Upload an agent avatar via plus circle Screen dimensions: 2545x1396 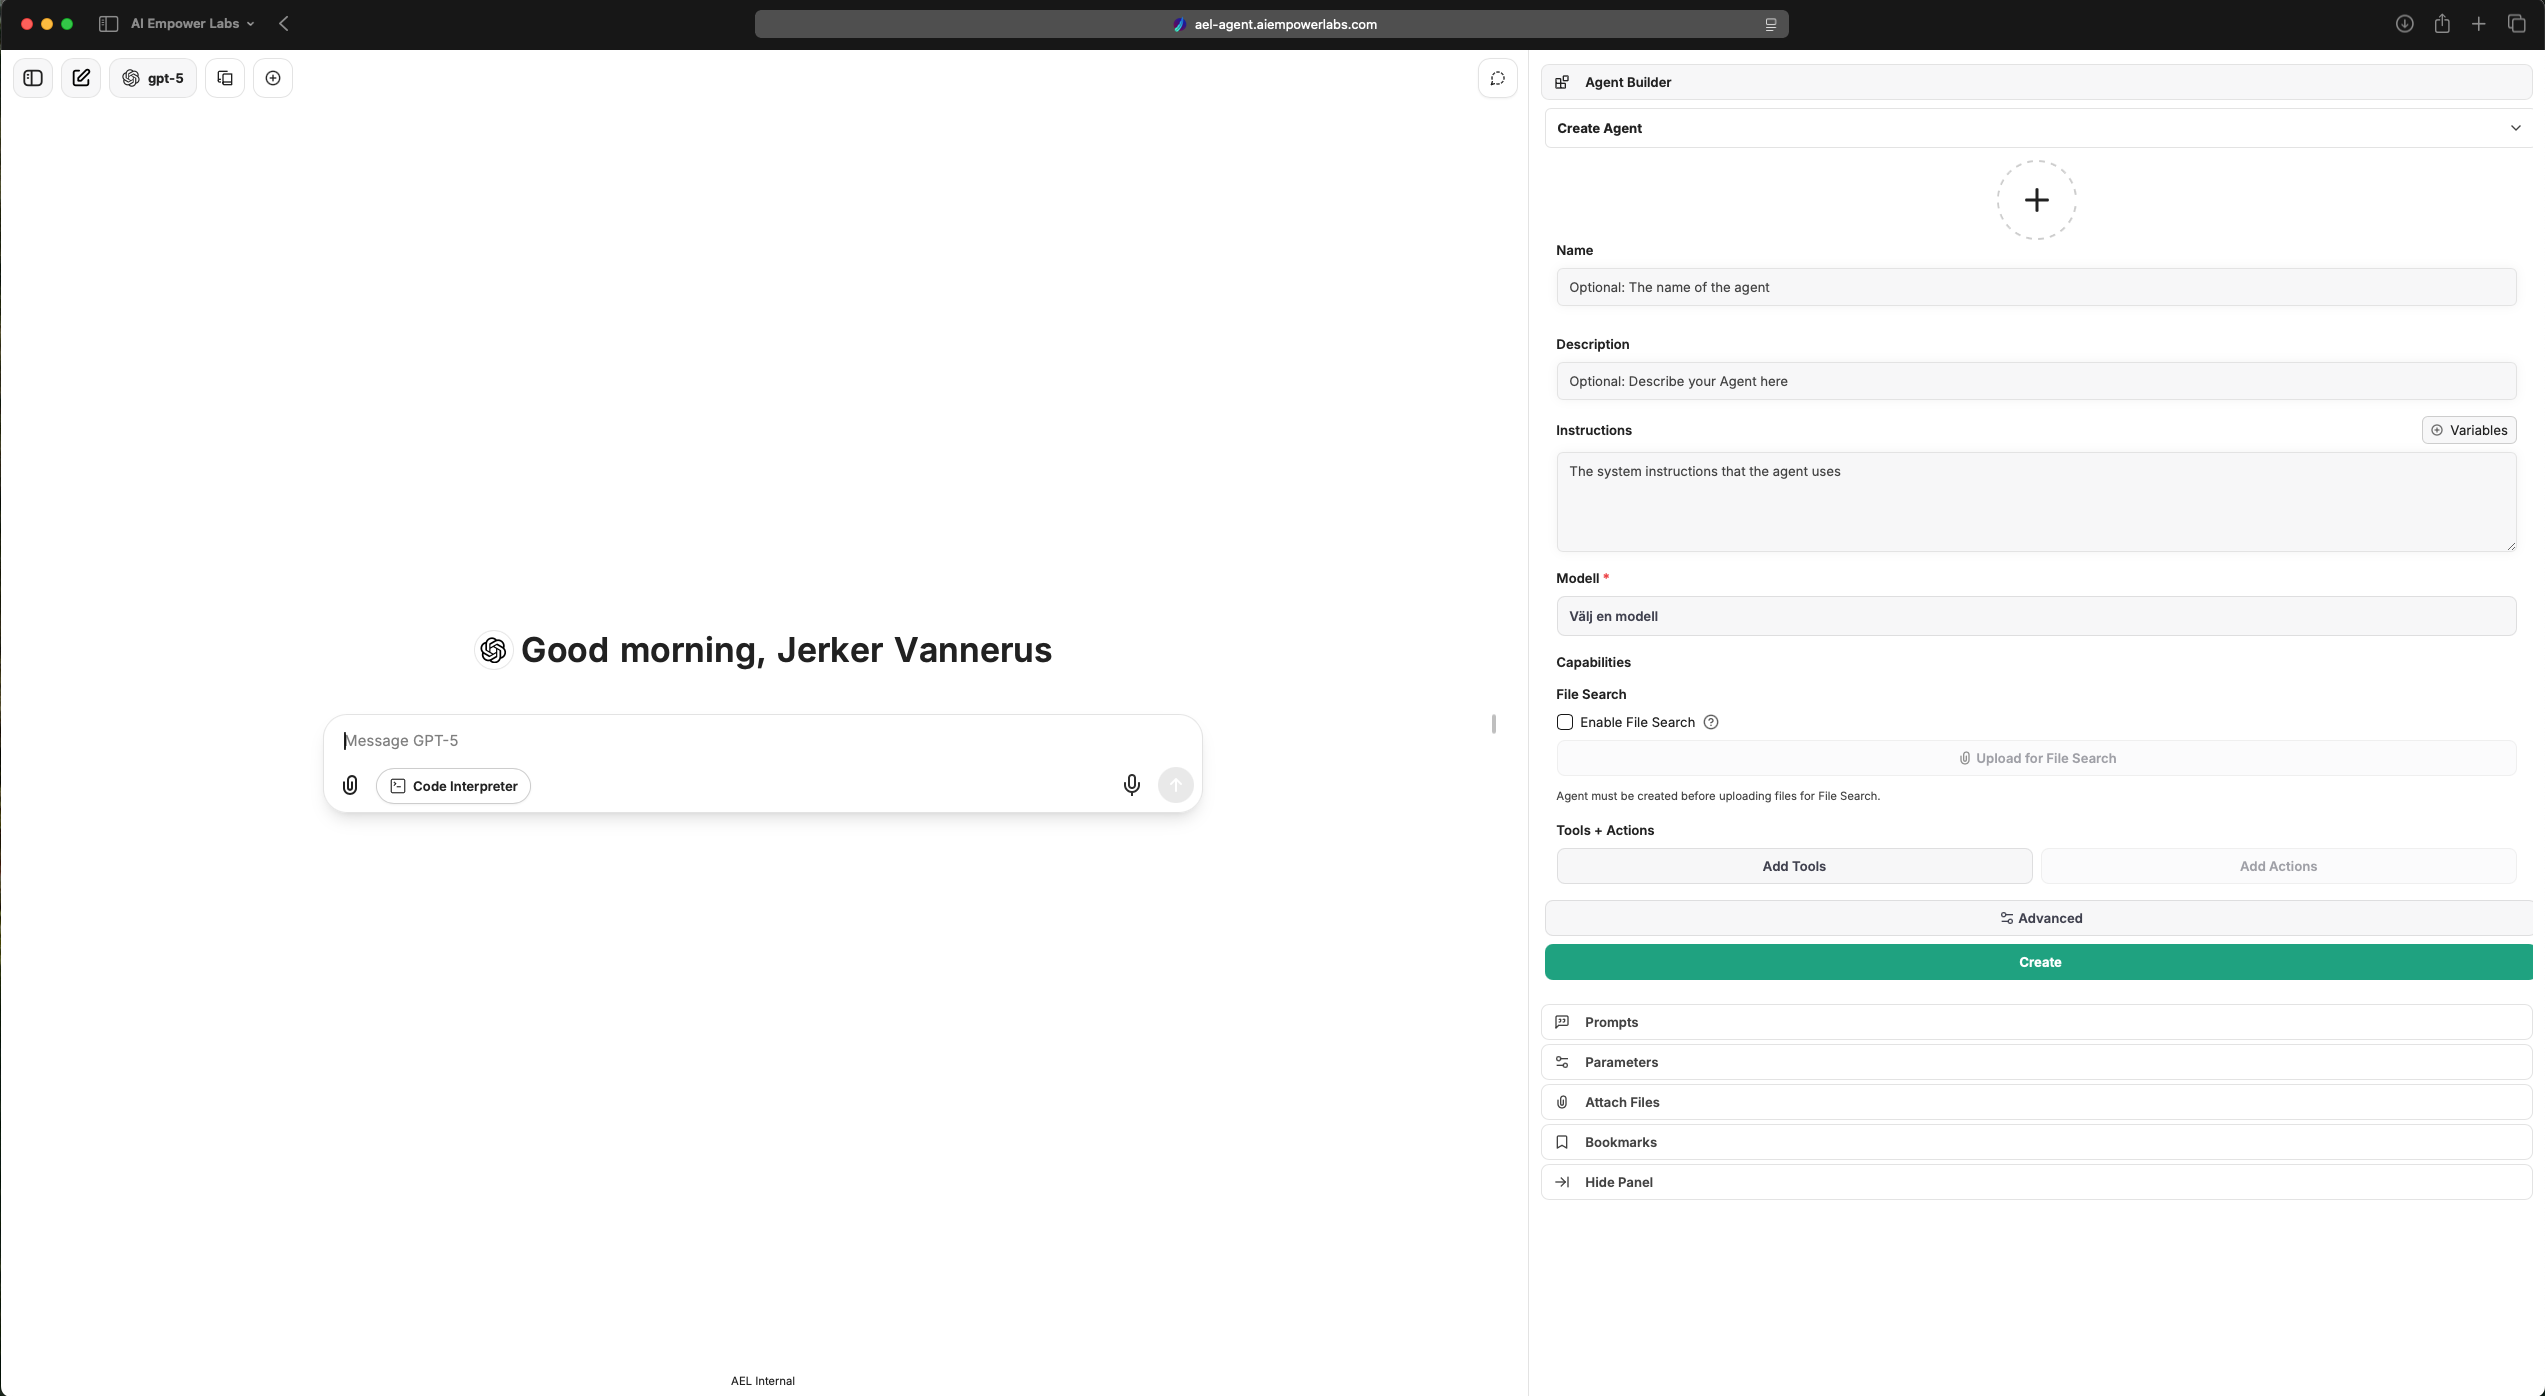coord(2036,200)
